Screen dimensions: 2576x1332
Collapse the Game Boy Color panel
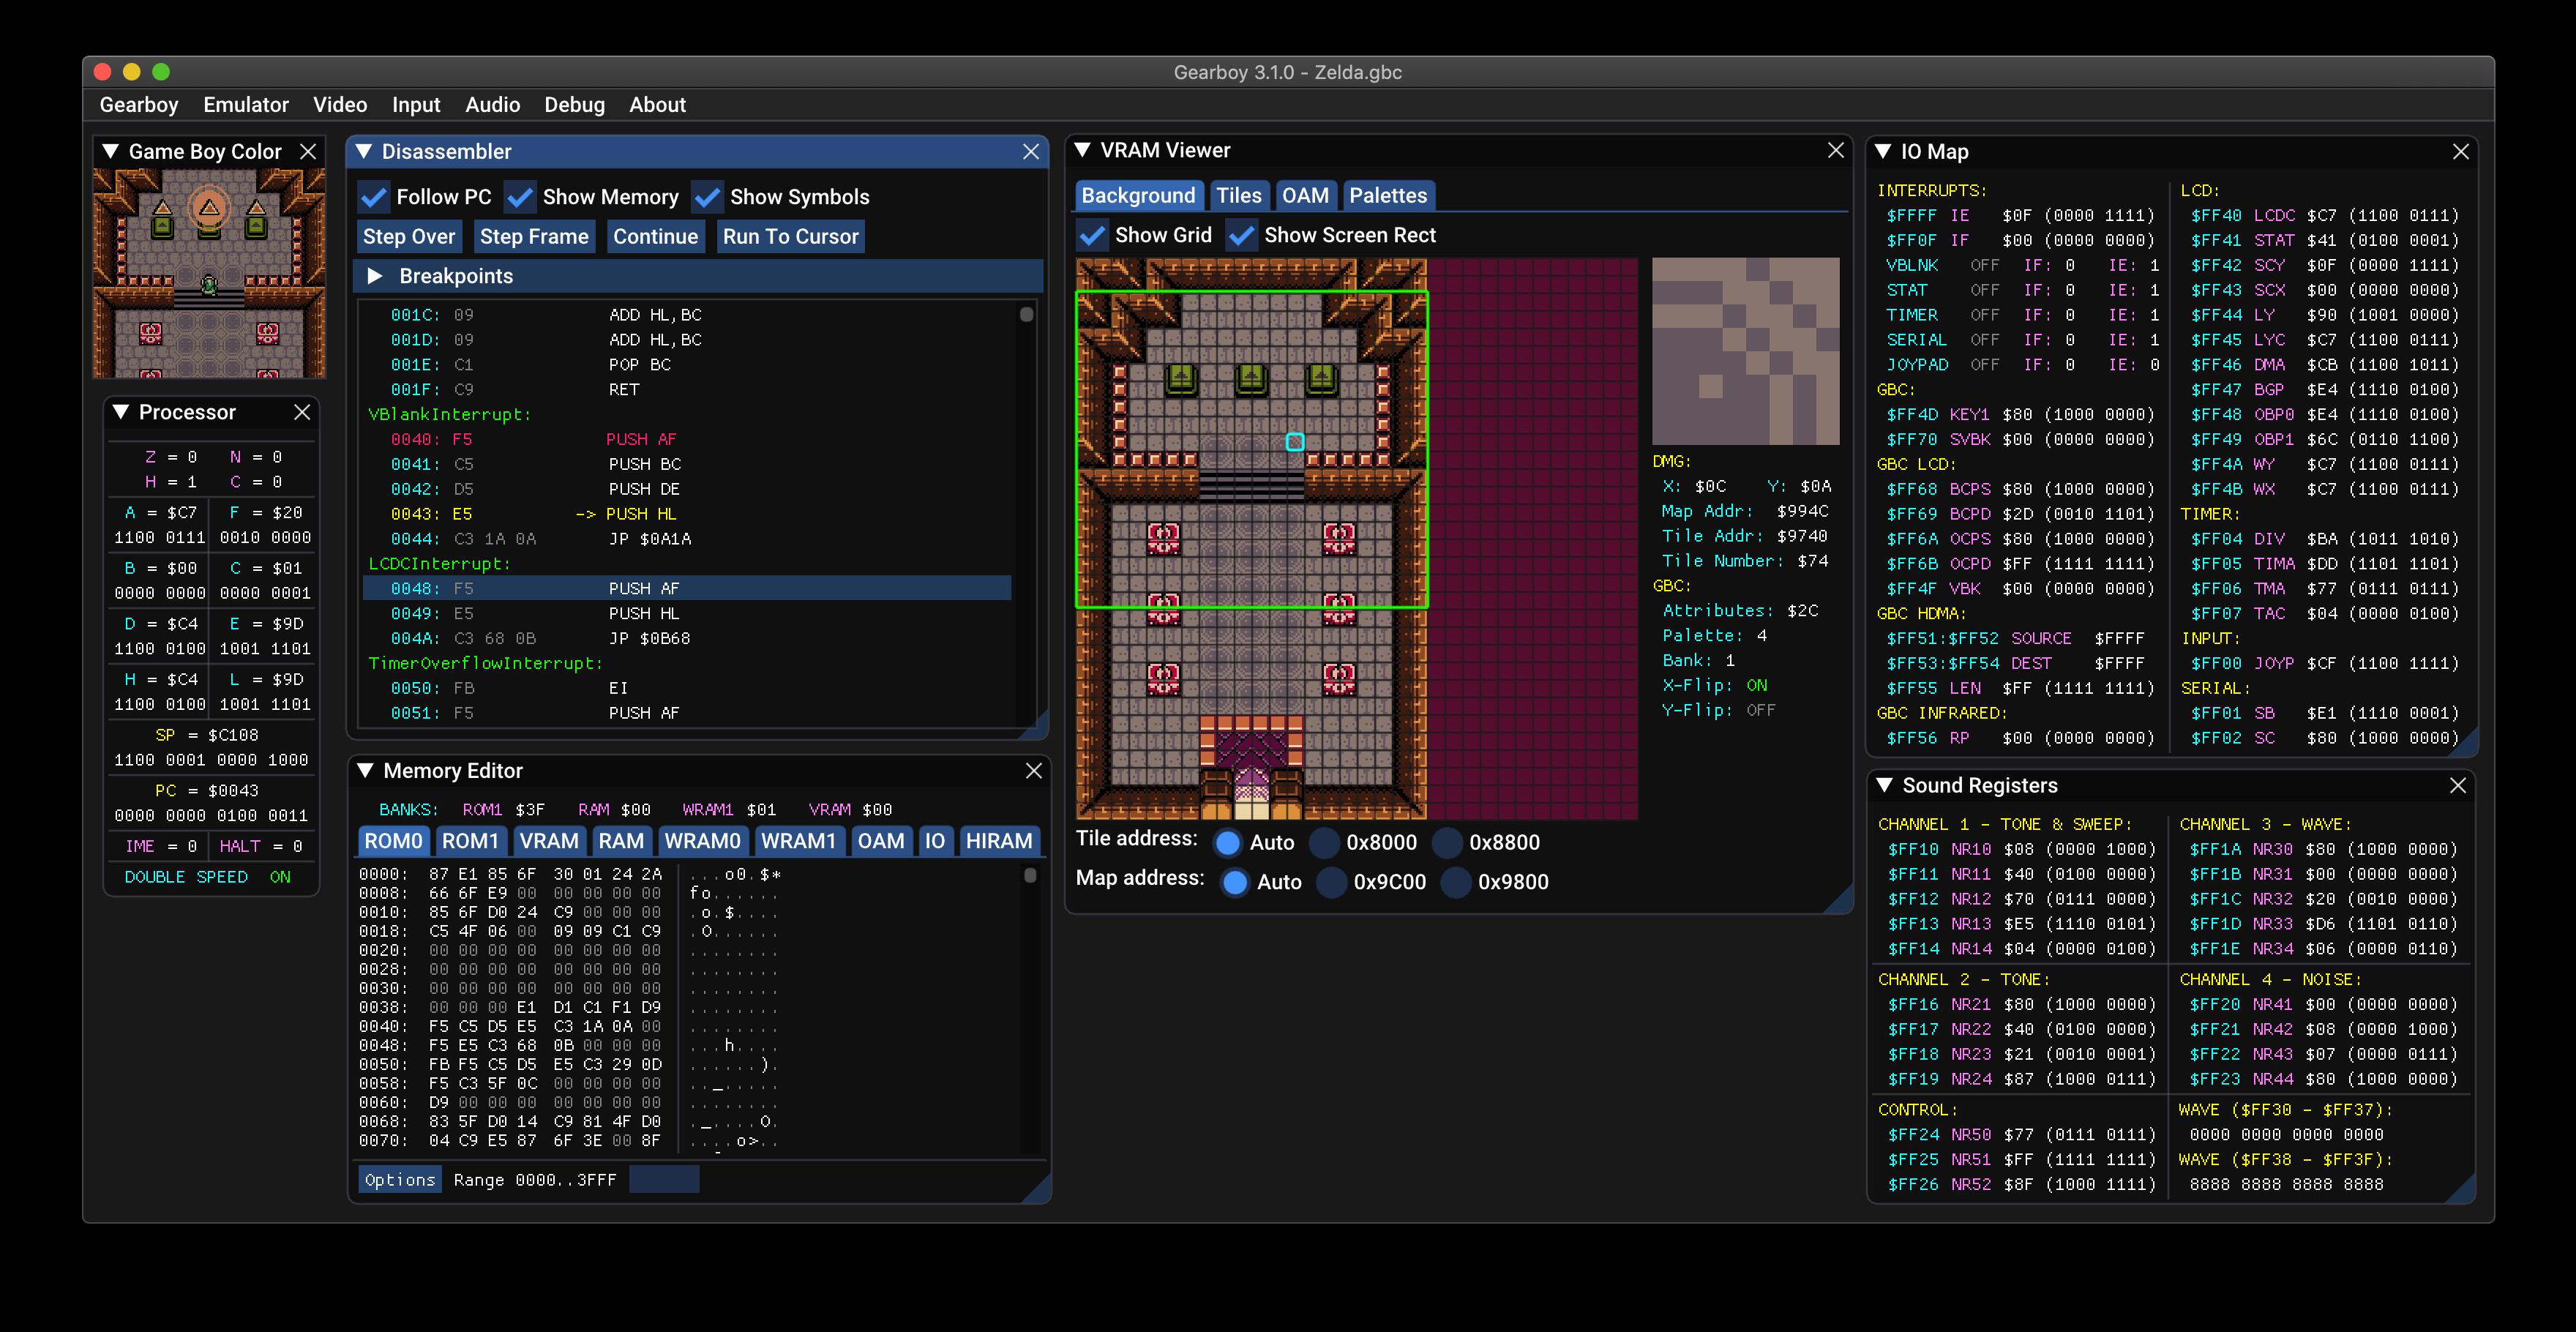tap(111, 151)
